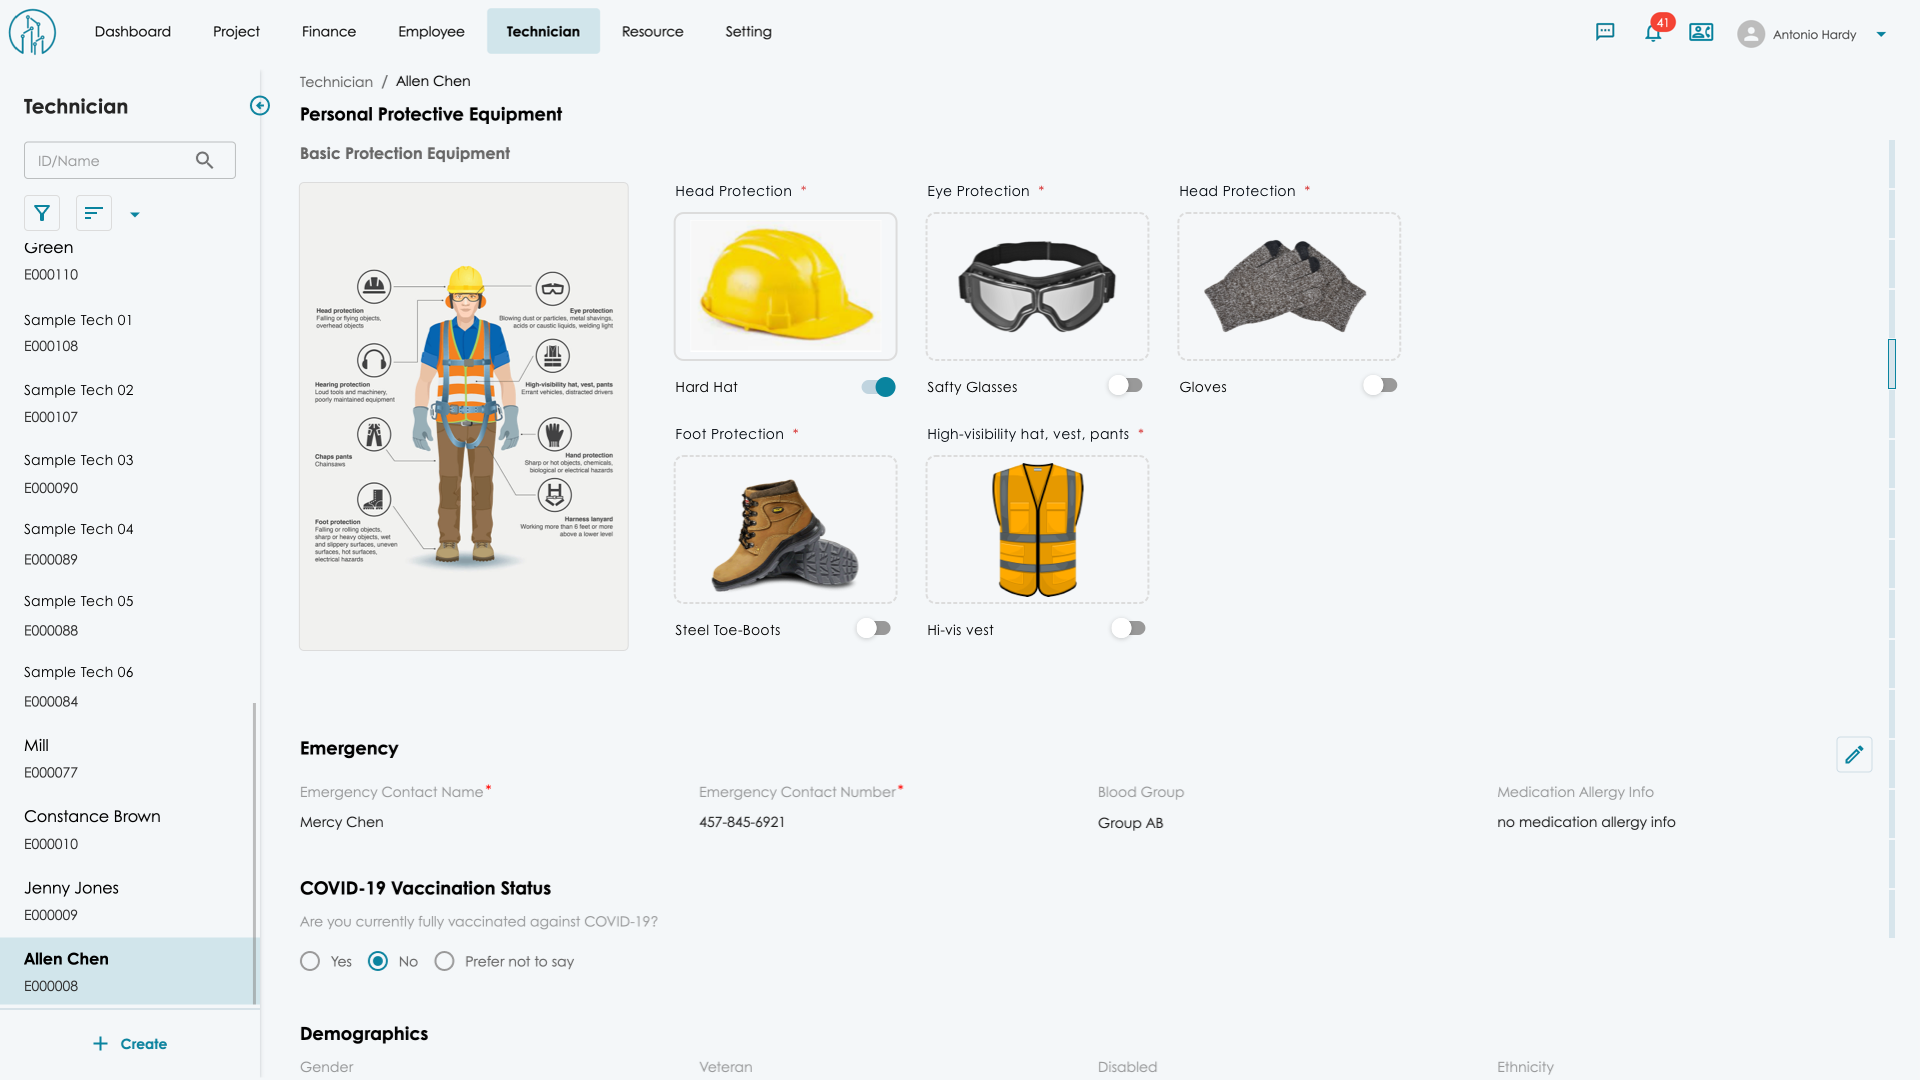The width and height of the screenshot is (1920, 1080).
Task: Turn off the Hard Hat toggle
Action: point(878,387)
